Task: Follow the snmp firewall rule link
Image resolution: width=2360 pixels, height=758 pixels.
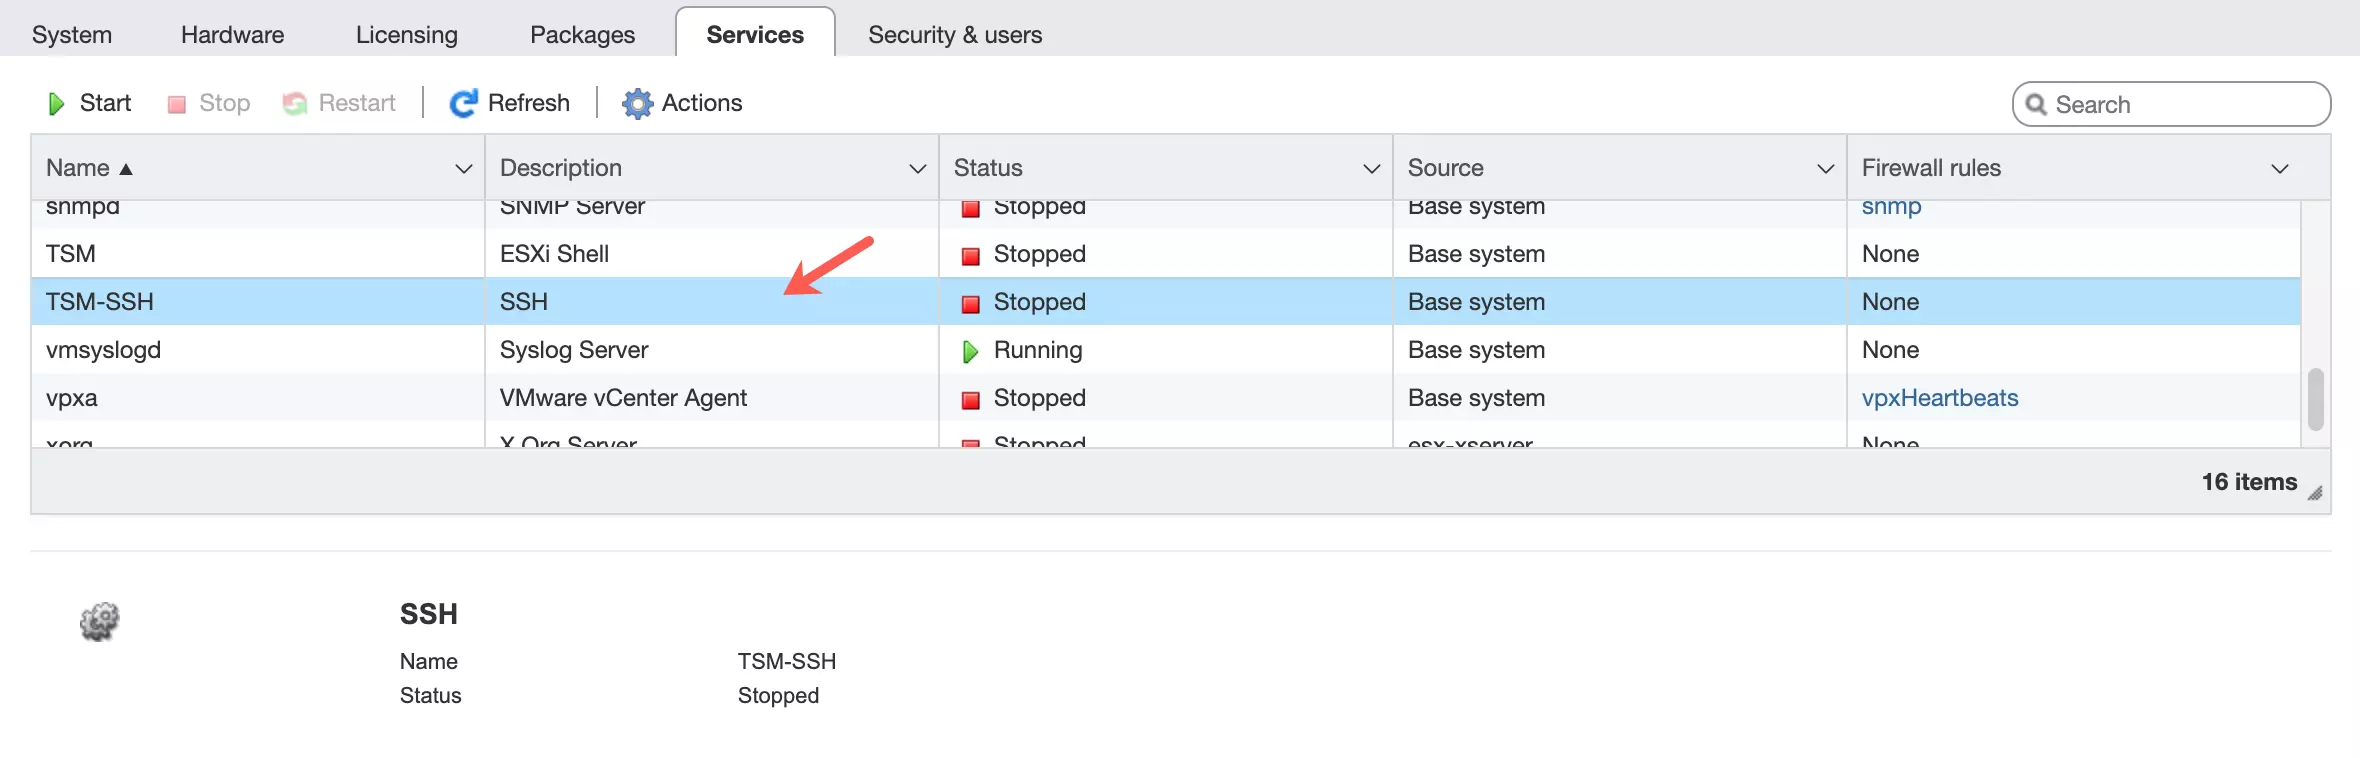Action: click(x=1891, y=208)
